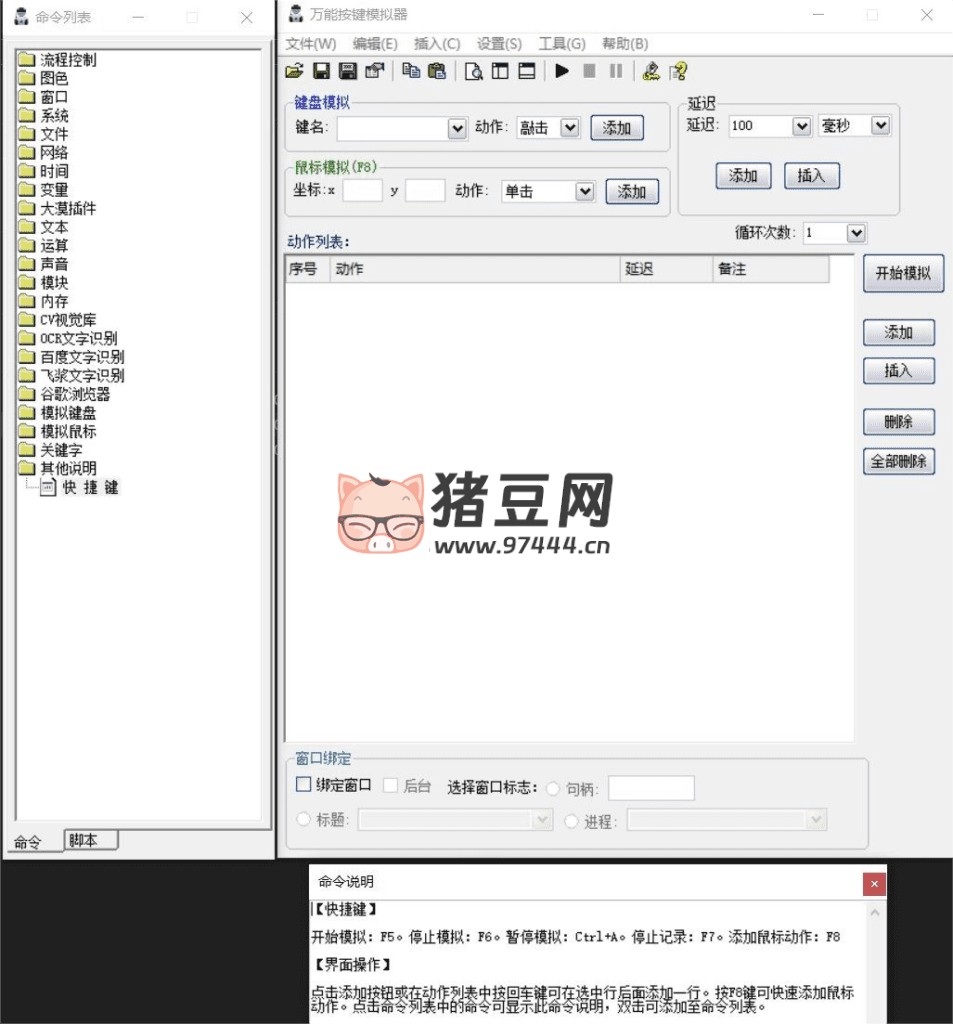The height and width of the screenshot is (1024, 953).
Task: Open the 毫秒 delay unit dropdown
Action: point(880,126)
